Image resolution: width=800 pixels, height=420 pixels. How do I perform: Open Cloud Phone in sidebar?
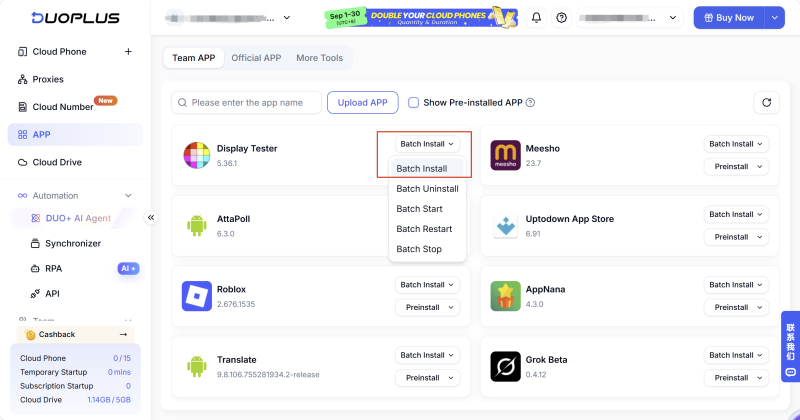click(x=59, y=52)
